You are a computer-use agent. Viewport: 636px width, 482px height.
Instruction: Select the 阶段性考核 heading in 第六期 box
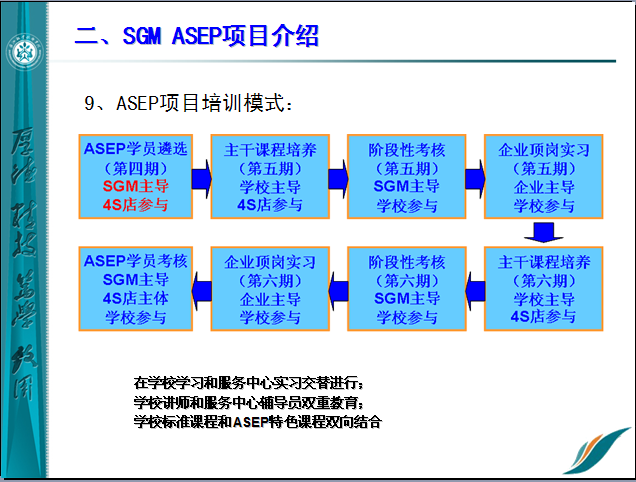coord(407,262)
